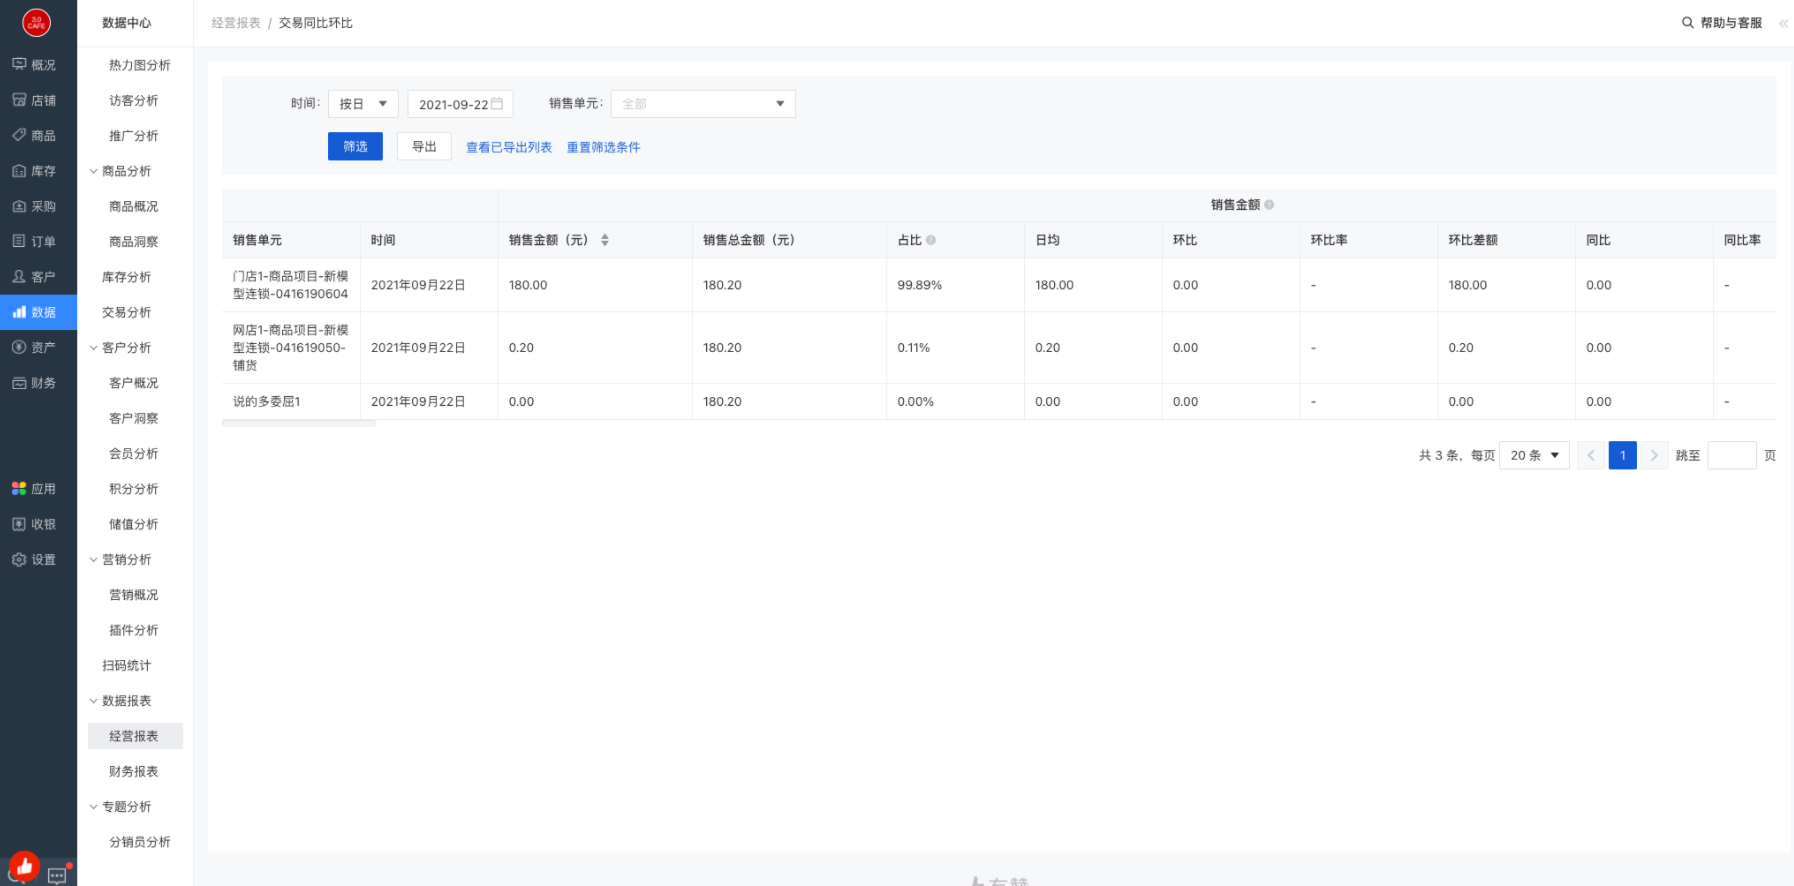Click search icon beside 帮助与客服
Screen dimensions: 1794x886
click(1688, 22)
